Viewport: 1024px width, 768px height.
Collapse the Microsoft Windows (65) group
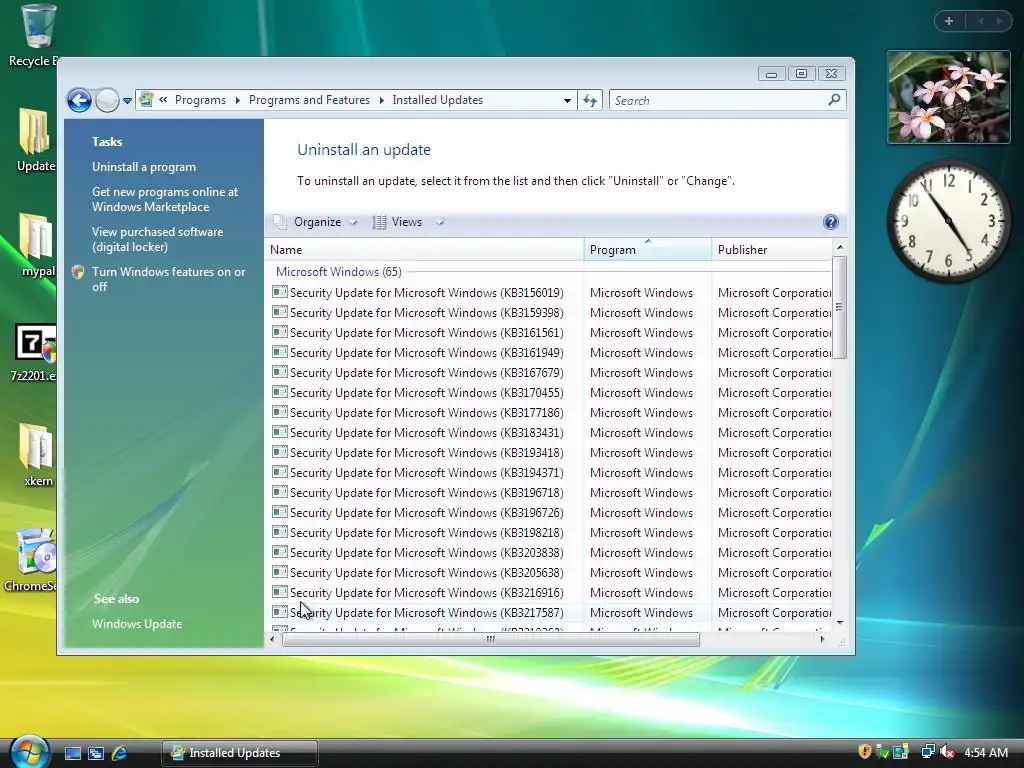pos(338,272)
